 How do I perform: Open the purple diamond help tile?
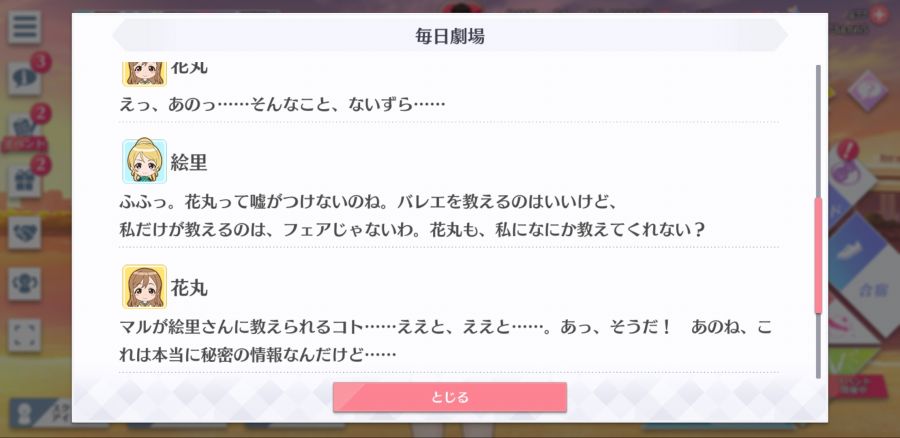click(867, 91)
